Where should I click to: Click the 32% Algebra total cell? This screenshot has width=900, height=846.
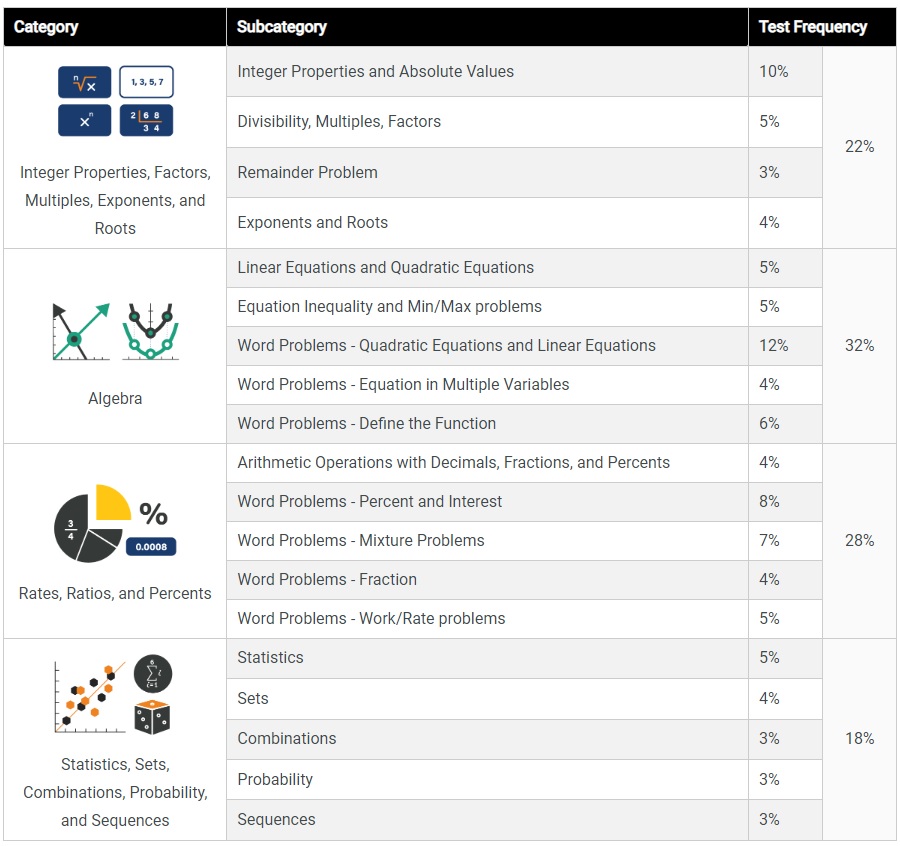coord(859,345)
